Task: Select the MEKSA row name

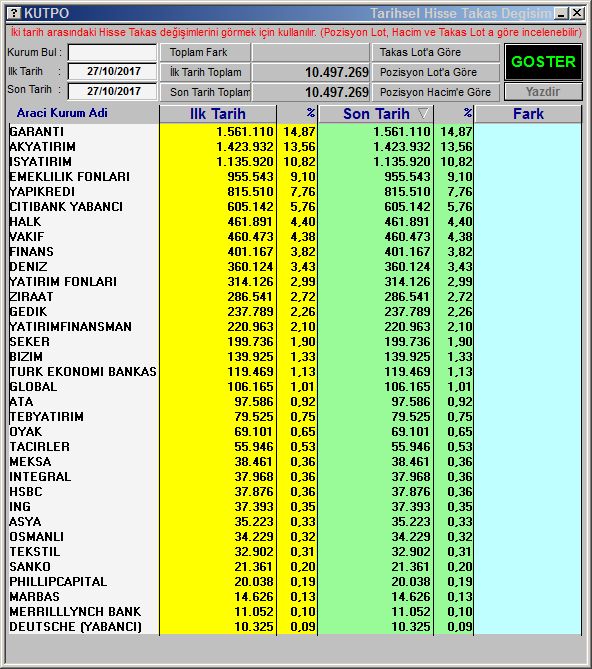Action: coord(31,462)
